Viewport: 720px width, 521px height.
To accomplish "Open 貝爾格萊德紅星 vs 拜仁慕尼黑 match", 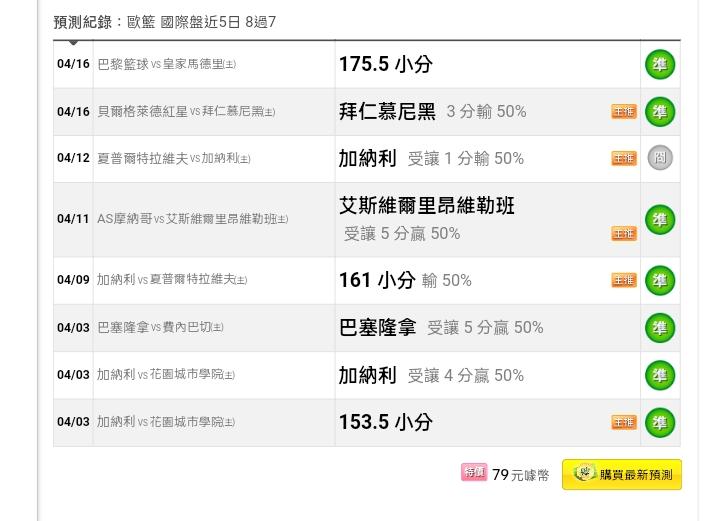I will point(186,112).
